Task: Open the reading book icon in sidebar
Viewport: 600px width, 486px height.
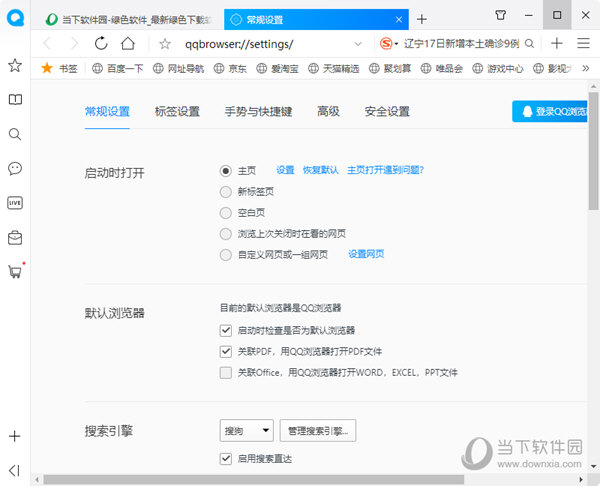Action: click(x=15, y=99)
